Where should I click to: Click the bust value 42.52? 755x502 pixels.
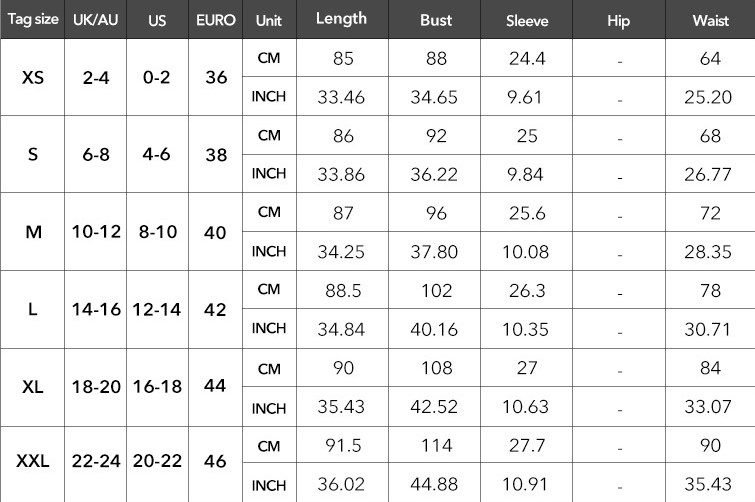[434, 407]
